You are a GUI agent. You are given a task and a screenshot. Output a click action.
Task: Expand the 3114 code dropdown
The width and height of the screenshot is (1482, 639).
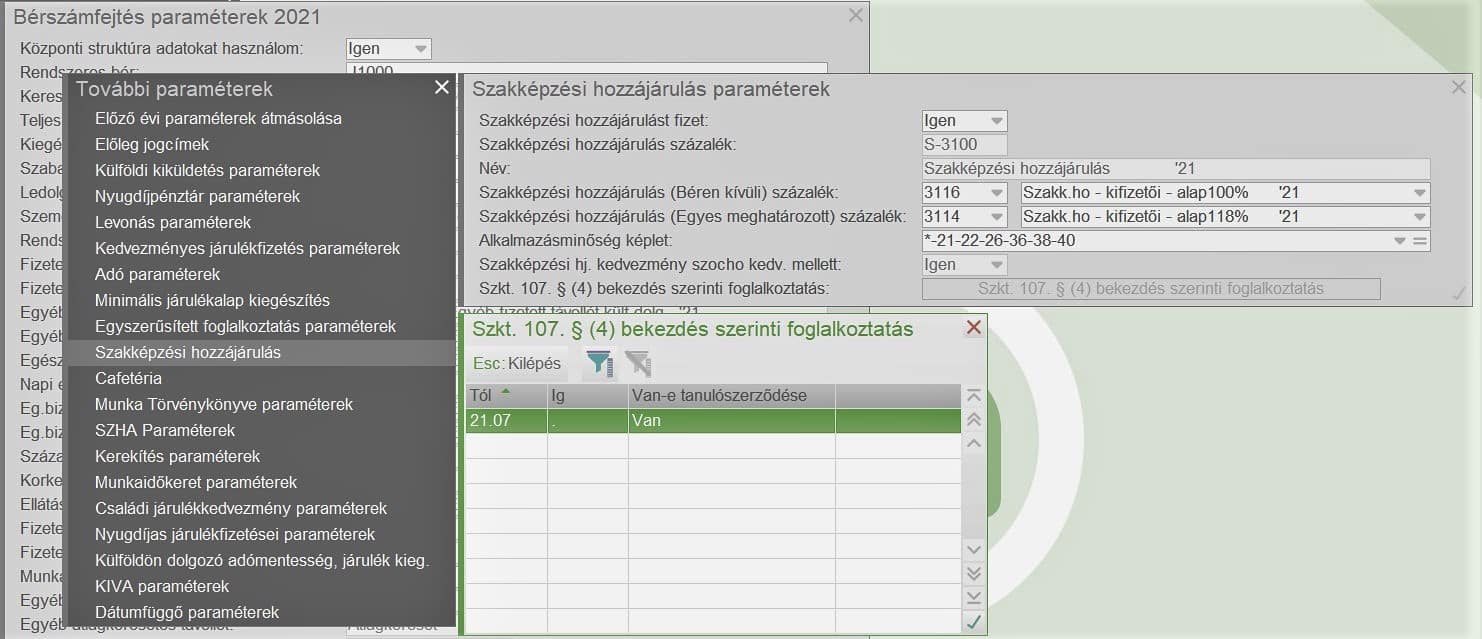pos(996,217)
